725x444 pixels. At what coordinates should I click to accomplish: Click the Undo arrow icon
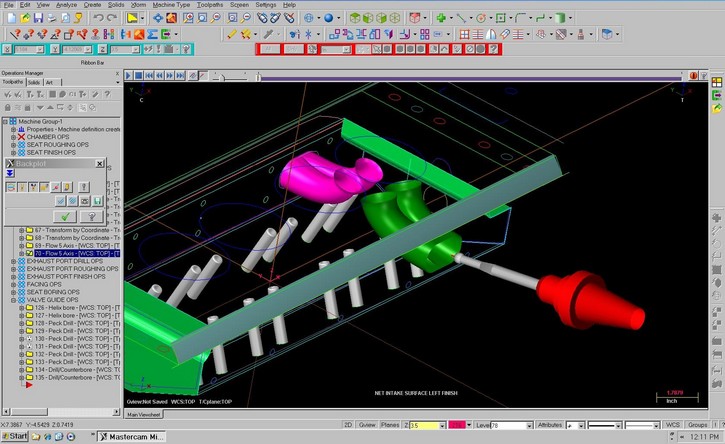98,18
